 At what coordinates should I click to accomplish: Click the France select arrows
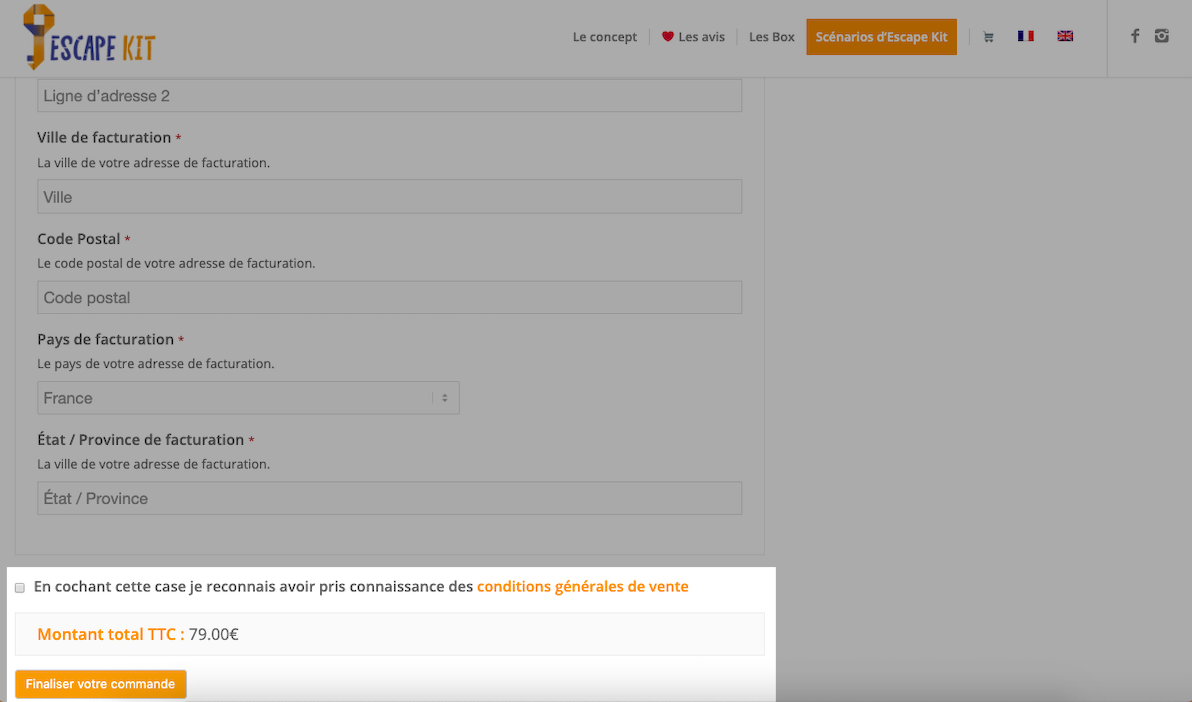(445, 398)
